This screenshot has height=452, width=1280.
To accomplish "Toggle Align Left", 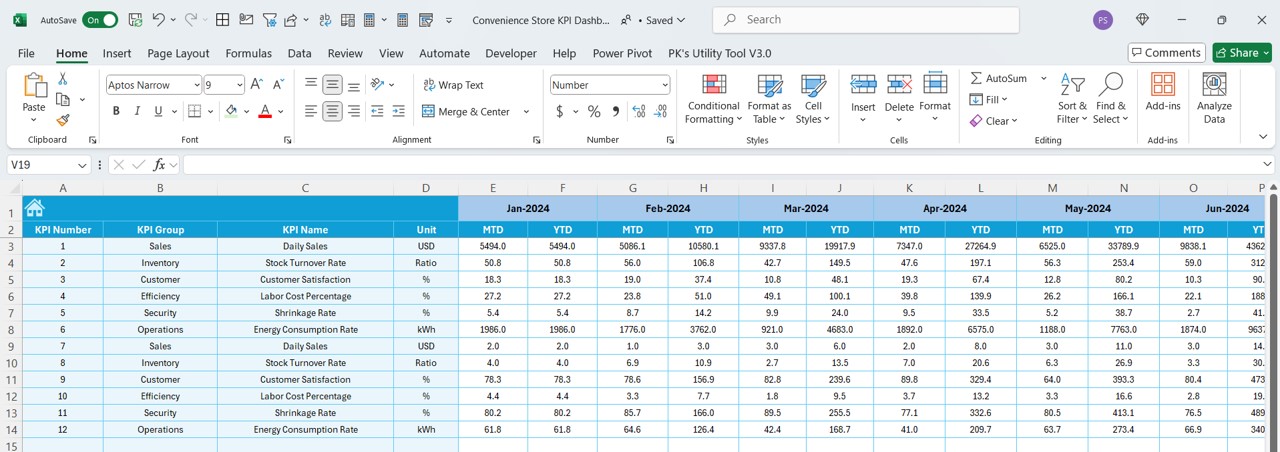I will point(311,111).
